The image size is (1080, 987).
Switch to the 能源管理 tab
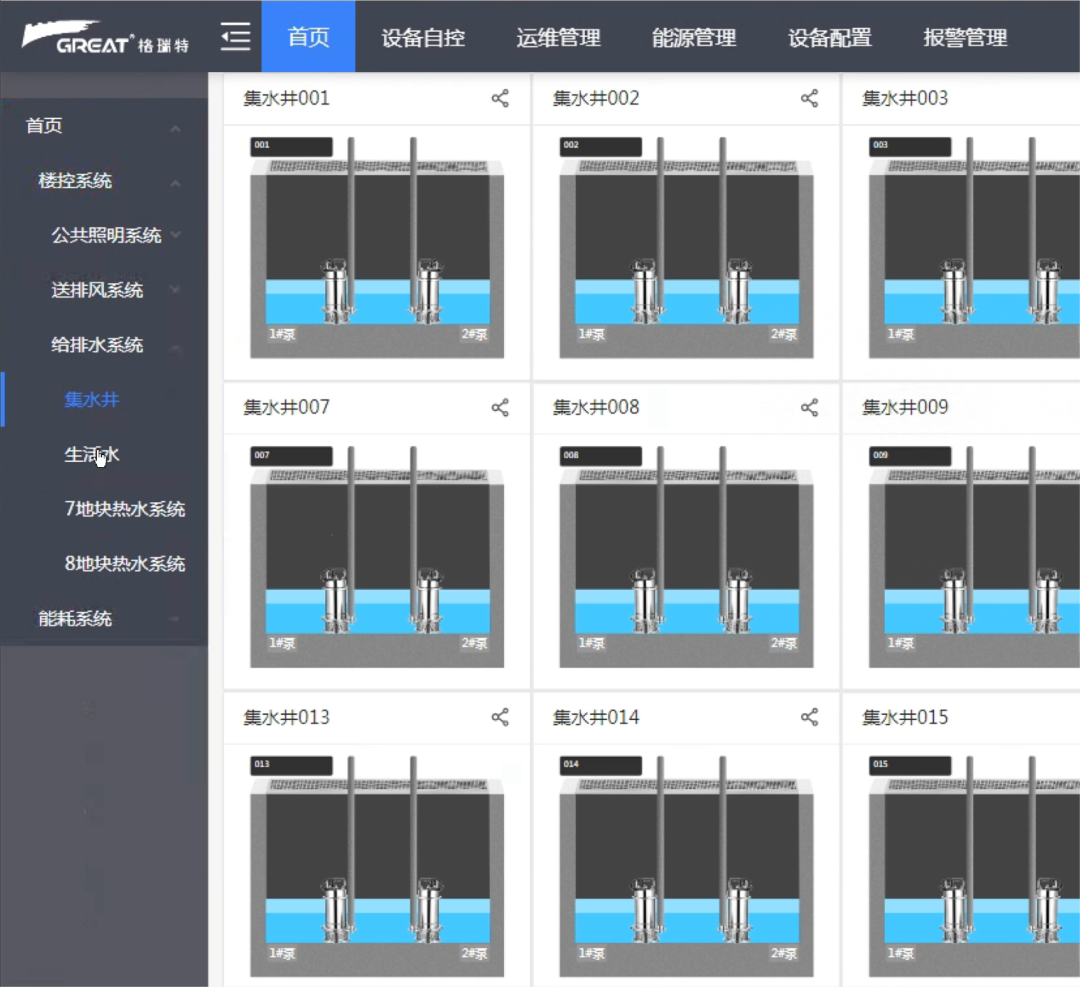pyautogui.click(x=694, y=38)
